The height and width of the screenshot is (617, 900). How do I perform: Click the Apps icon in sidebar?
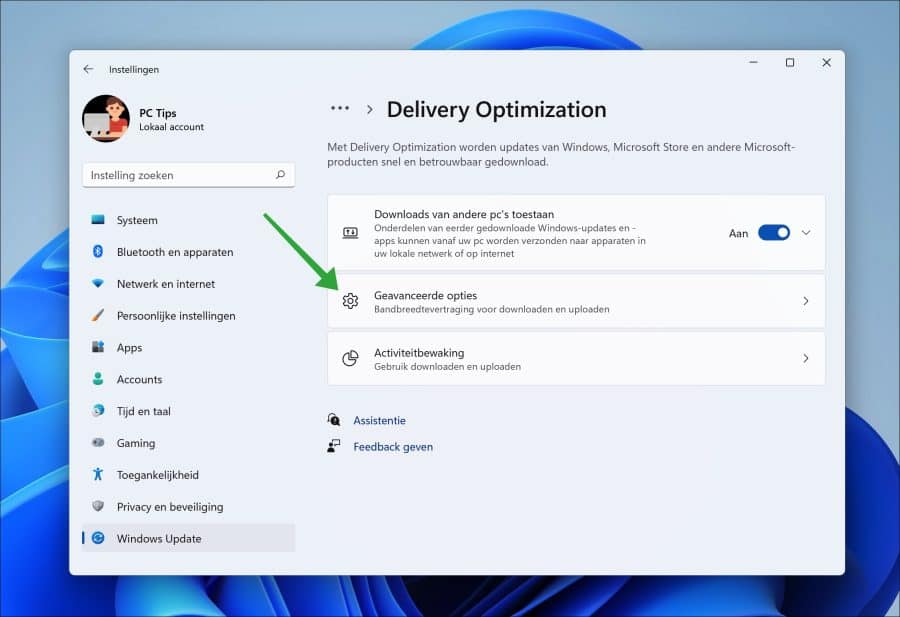pos(98,347)
